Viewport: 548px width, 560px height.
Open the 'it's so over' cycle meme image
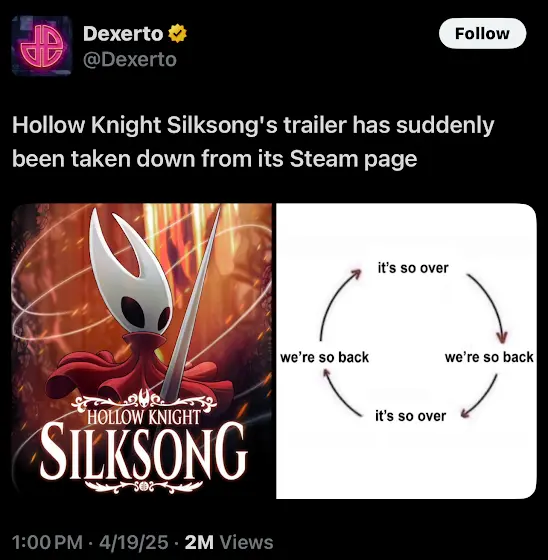[x=406, y=351]
